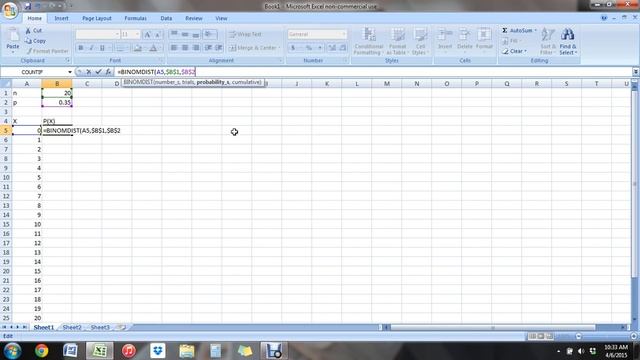Click in the formula bar input
Viewport: 640px width, 360px height.
[373, 72]
